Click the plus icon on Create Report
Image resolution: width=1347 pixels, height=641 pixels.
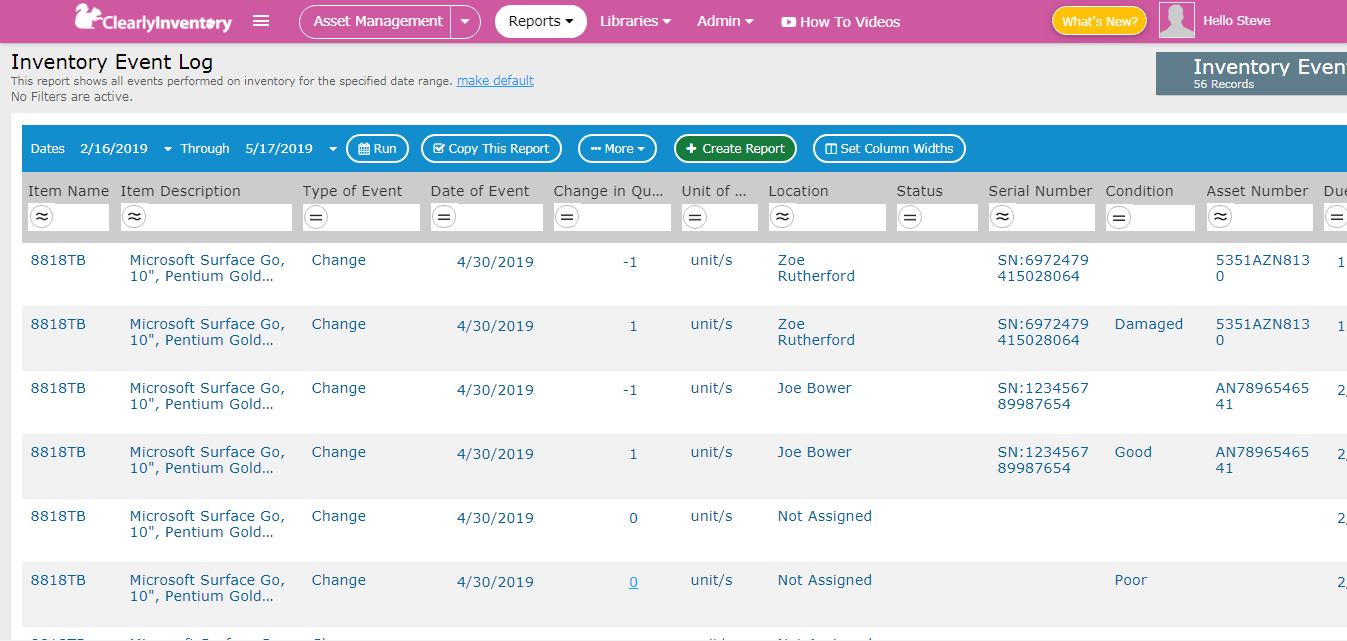tap(690, 148)
